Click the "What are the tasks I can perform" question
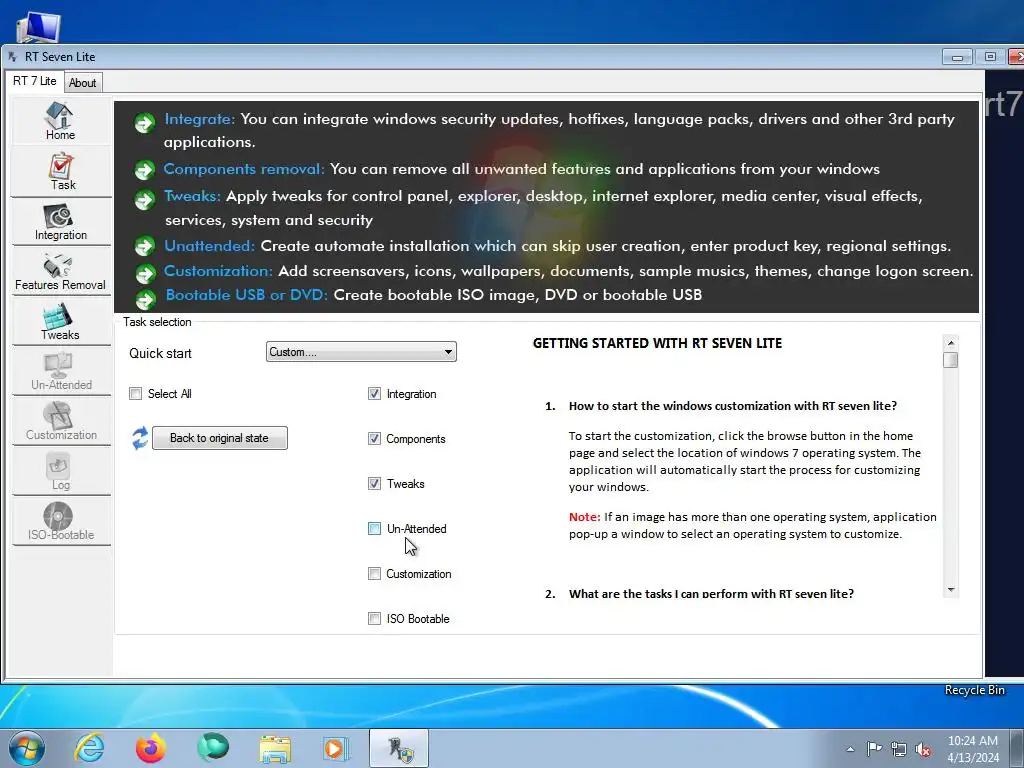 [711, 594]
